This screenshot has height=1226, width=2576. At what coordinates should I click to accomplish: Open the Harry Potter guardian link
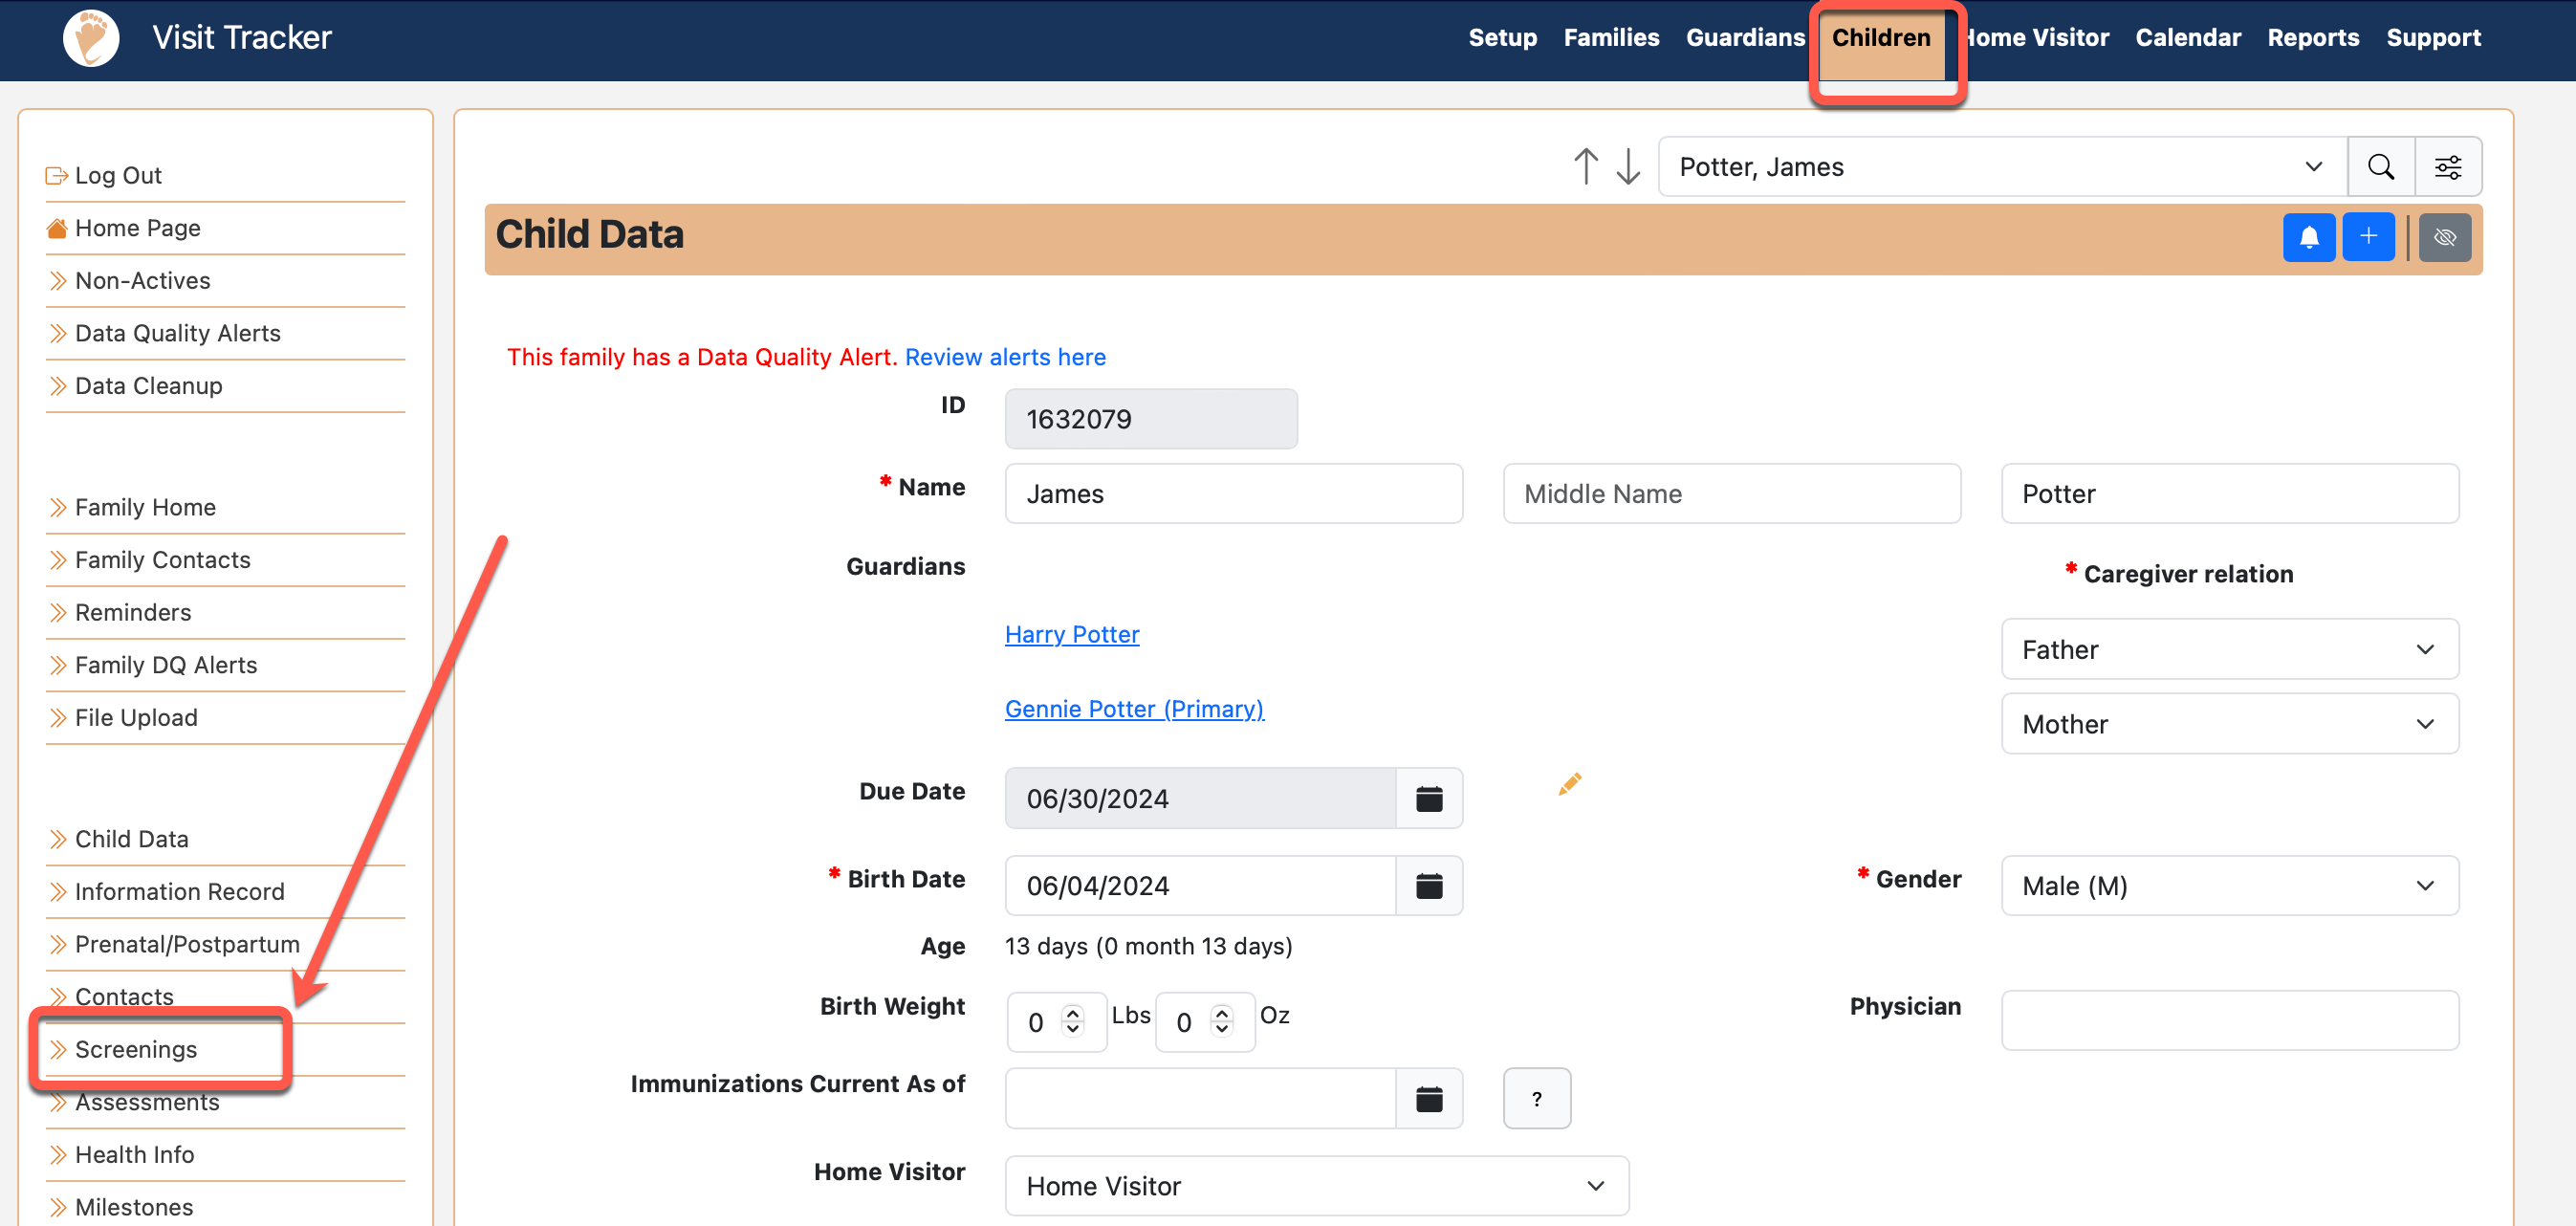click(x=1072, y=634)
